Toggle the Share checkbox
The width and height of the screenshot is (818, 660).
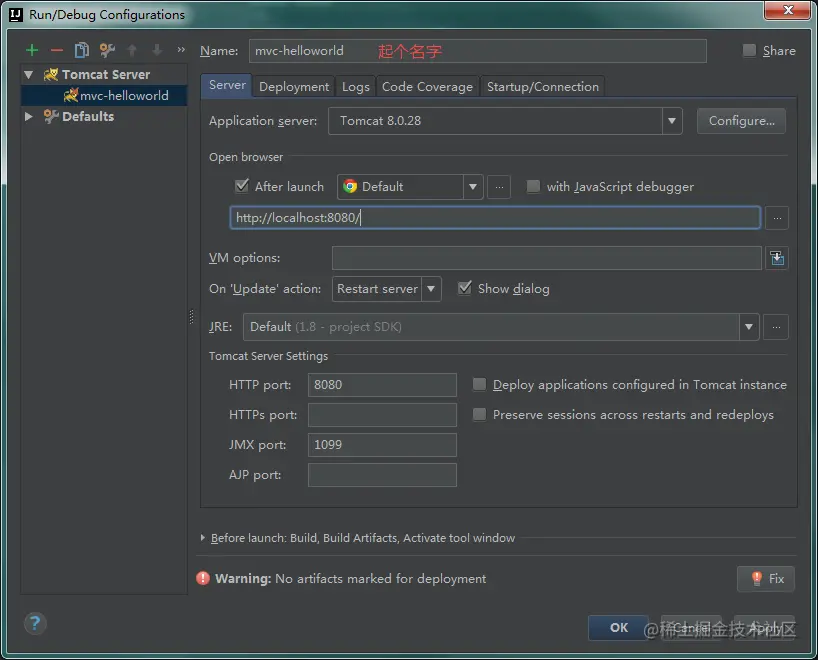749,51
